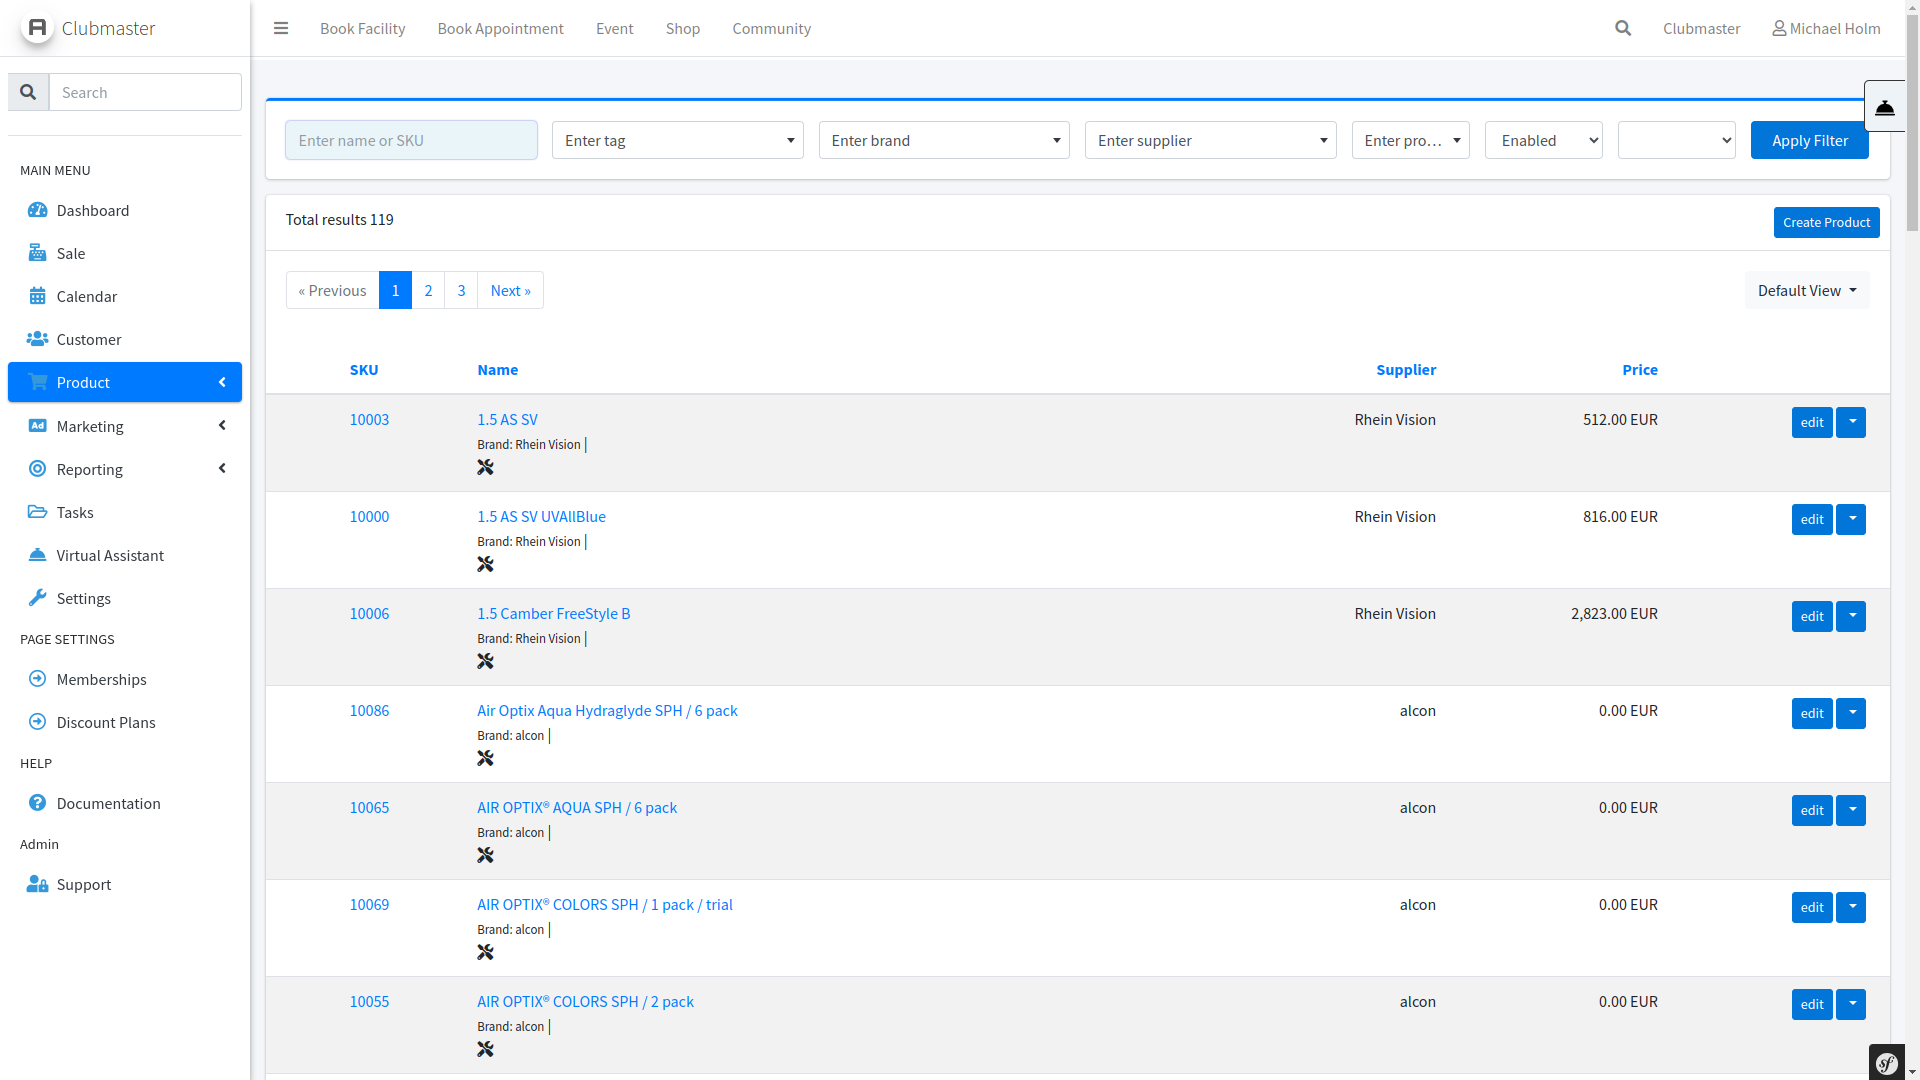Open the Default View dropdown
1920x1080 pixels.
point(1806,290)
